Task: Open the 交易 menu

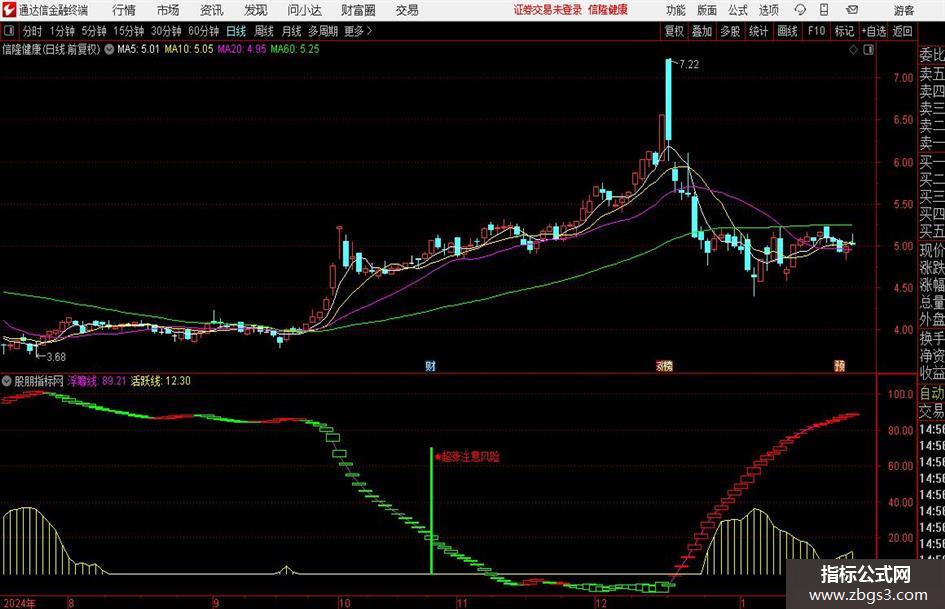Action: [x=407, y=10]
